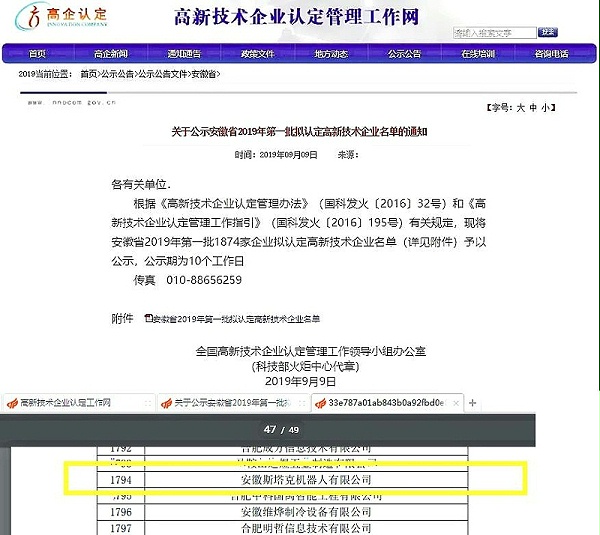Set font size to 大

tap(521, 108)
